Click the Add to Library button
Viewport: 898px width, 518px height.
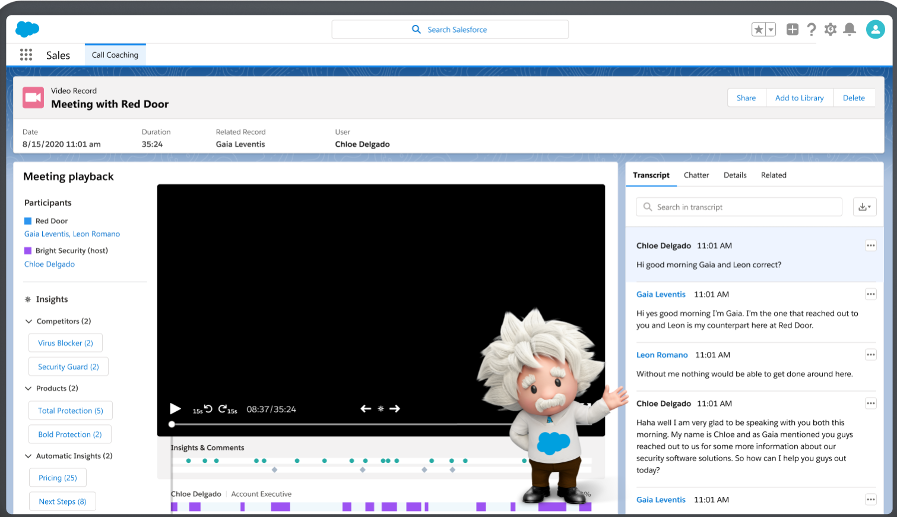pyautogui.click(x=799, y=98)
